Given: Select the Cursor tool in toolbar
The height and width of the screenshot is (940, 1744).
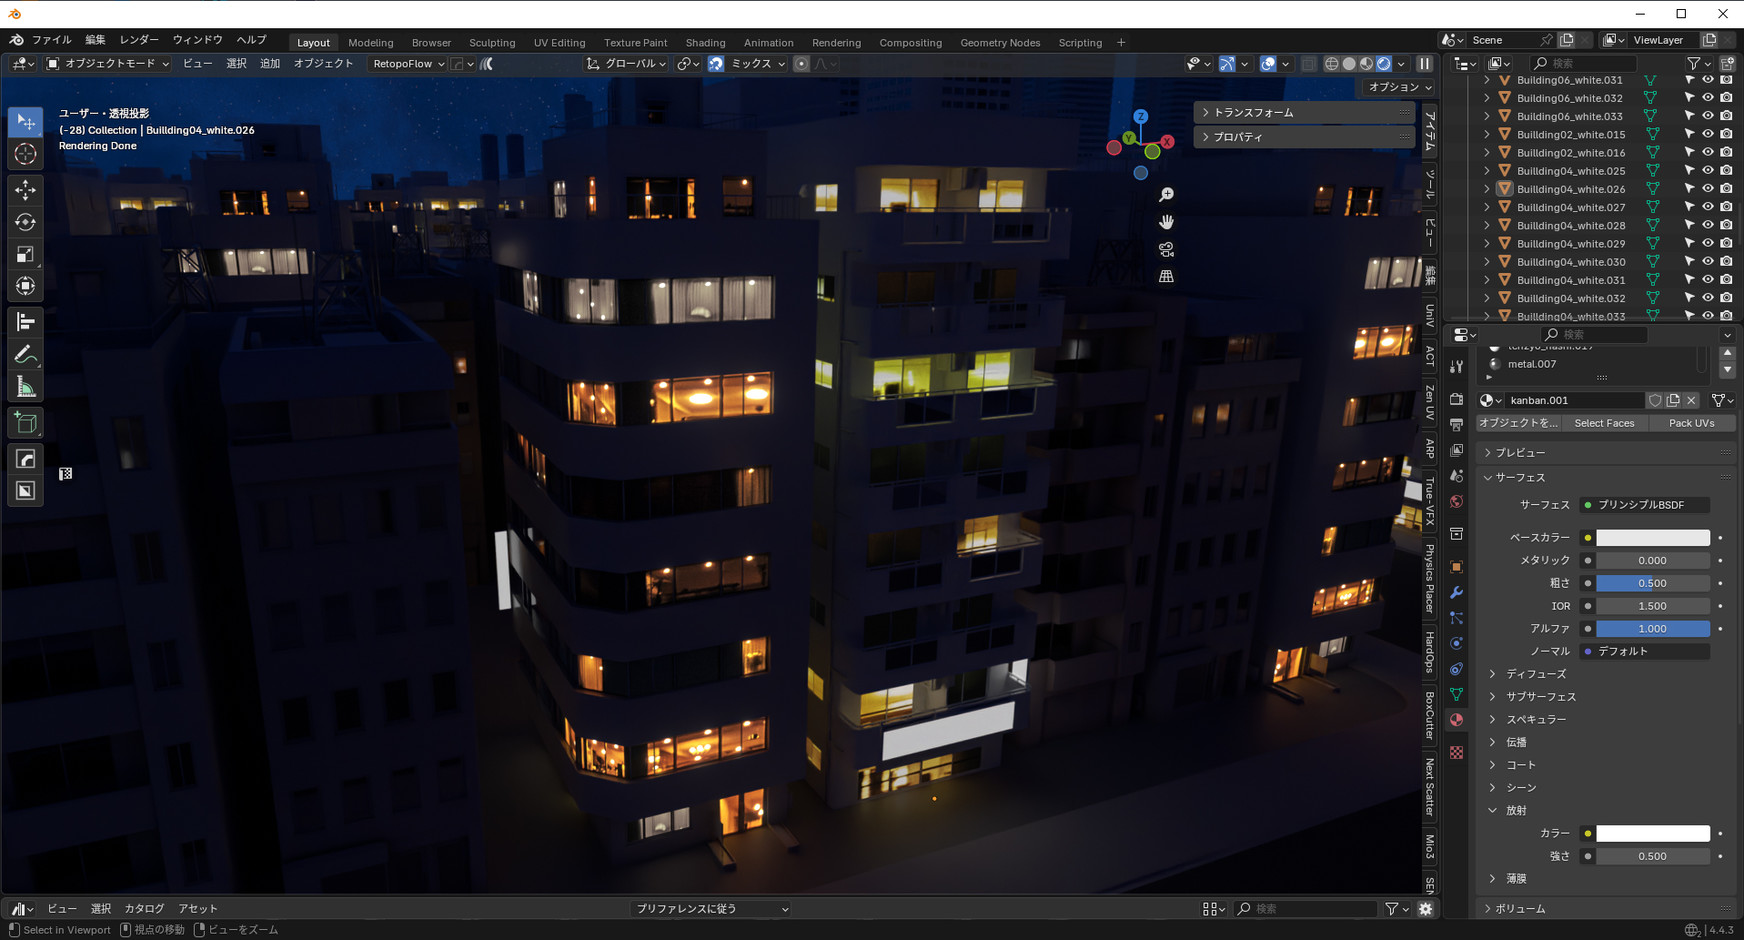Looking at the screenshot, I should pyautogui.click(x=26, y=154).
